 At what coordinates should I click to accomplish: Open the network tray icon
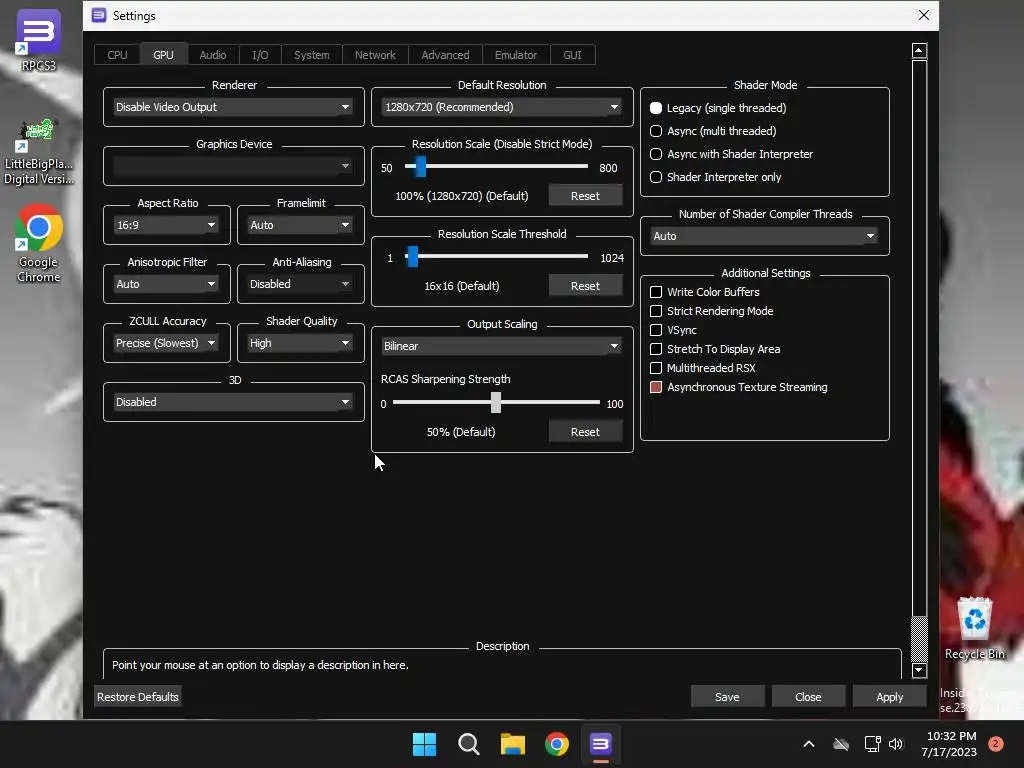(872, 744)
